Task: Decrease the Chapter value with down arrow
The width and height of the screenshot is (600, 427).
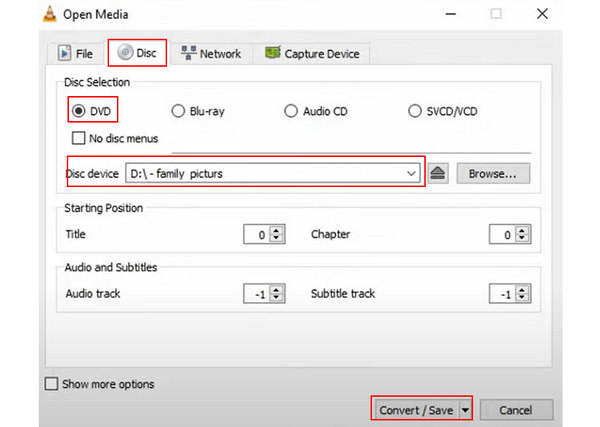Action: [x=522, y=238]
